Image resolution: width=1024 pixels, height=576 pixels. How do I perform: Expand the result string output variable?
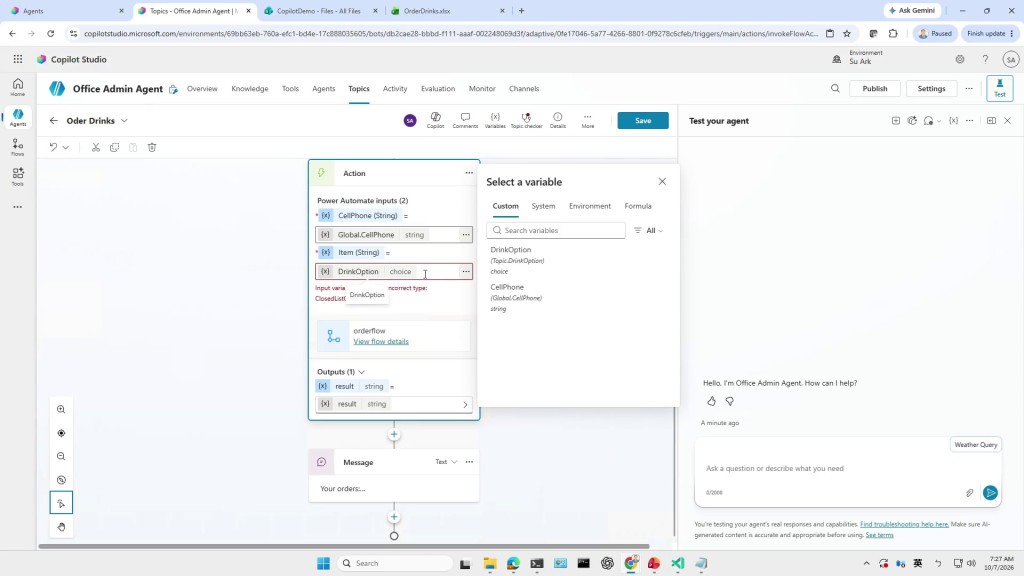[x=465, y=404]
